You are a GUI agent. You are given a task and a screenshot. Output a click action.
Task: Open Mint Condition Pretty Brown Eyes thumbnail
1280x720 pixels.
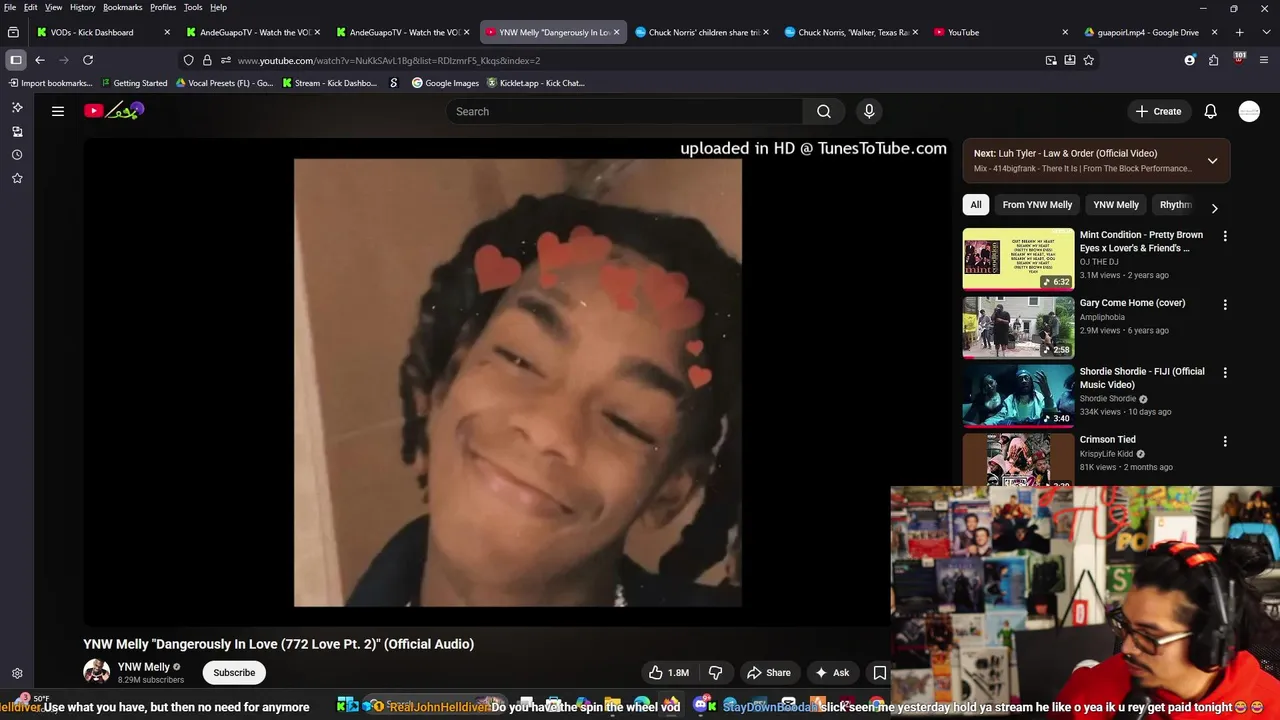pos(1018,259)
